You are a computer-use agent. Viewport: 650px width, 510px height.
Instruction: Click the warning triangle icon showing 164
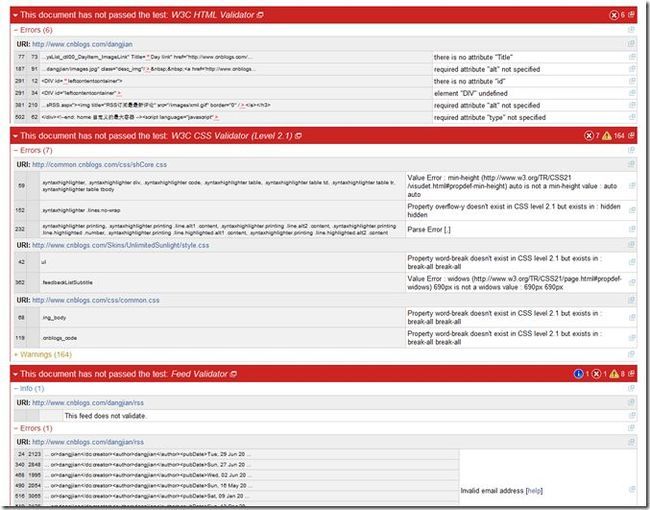pos(607,136)
